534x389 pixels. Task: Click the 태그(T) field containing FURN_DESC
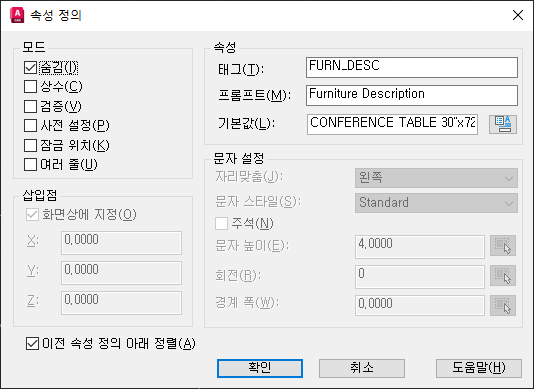tap(412, 67)
